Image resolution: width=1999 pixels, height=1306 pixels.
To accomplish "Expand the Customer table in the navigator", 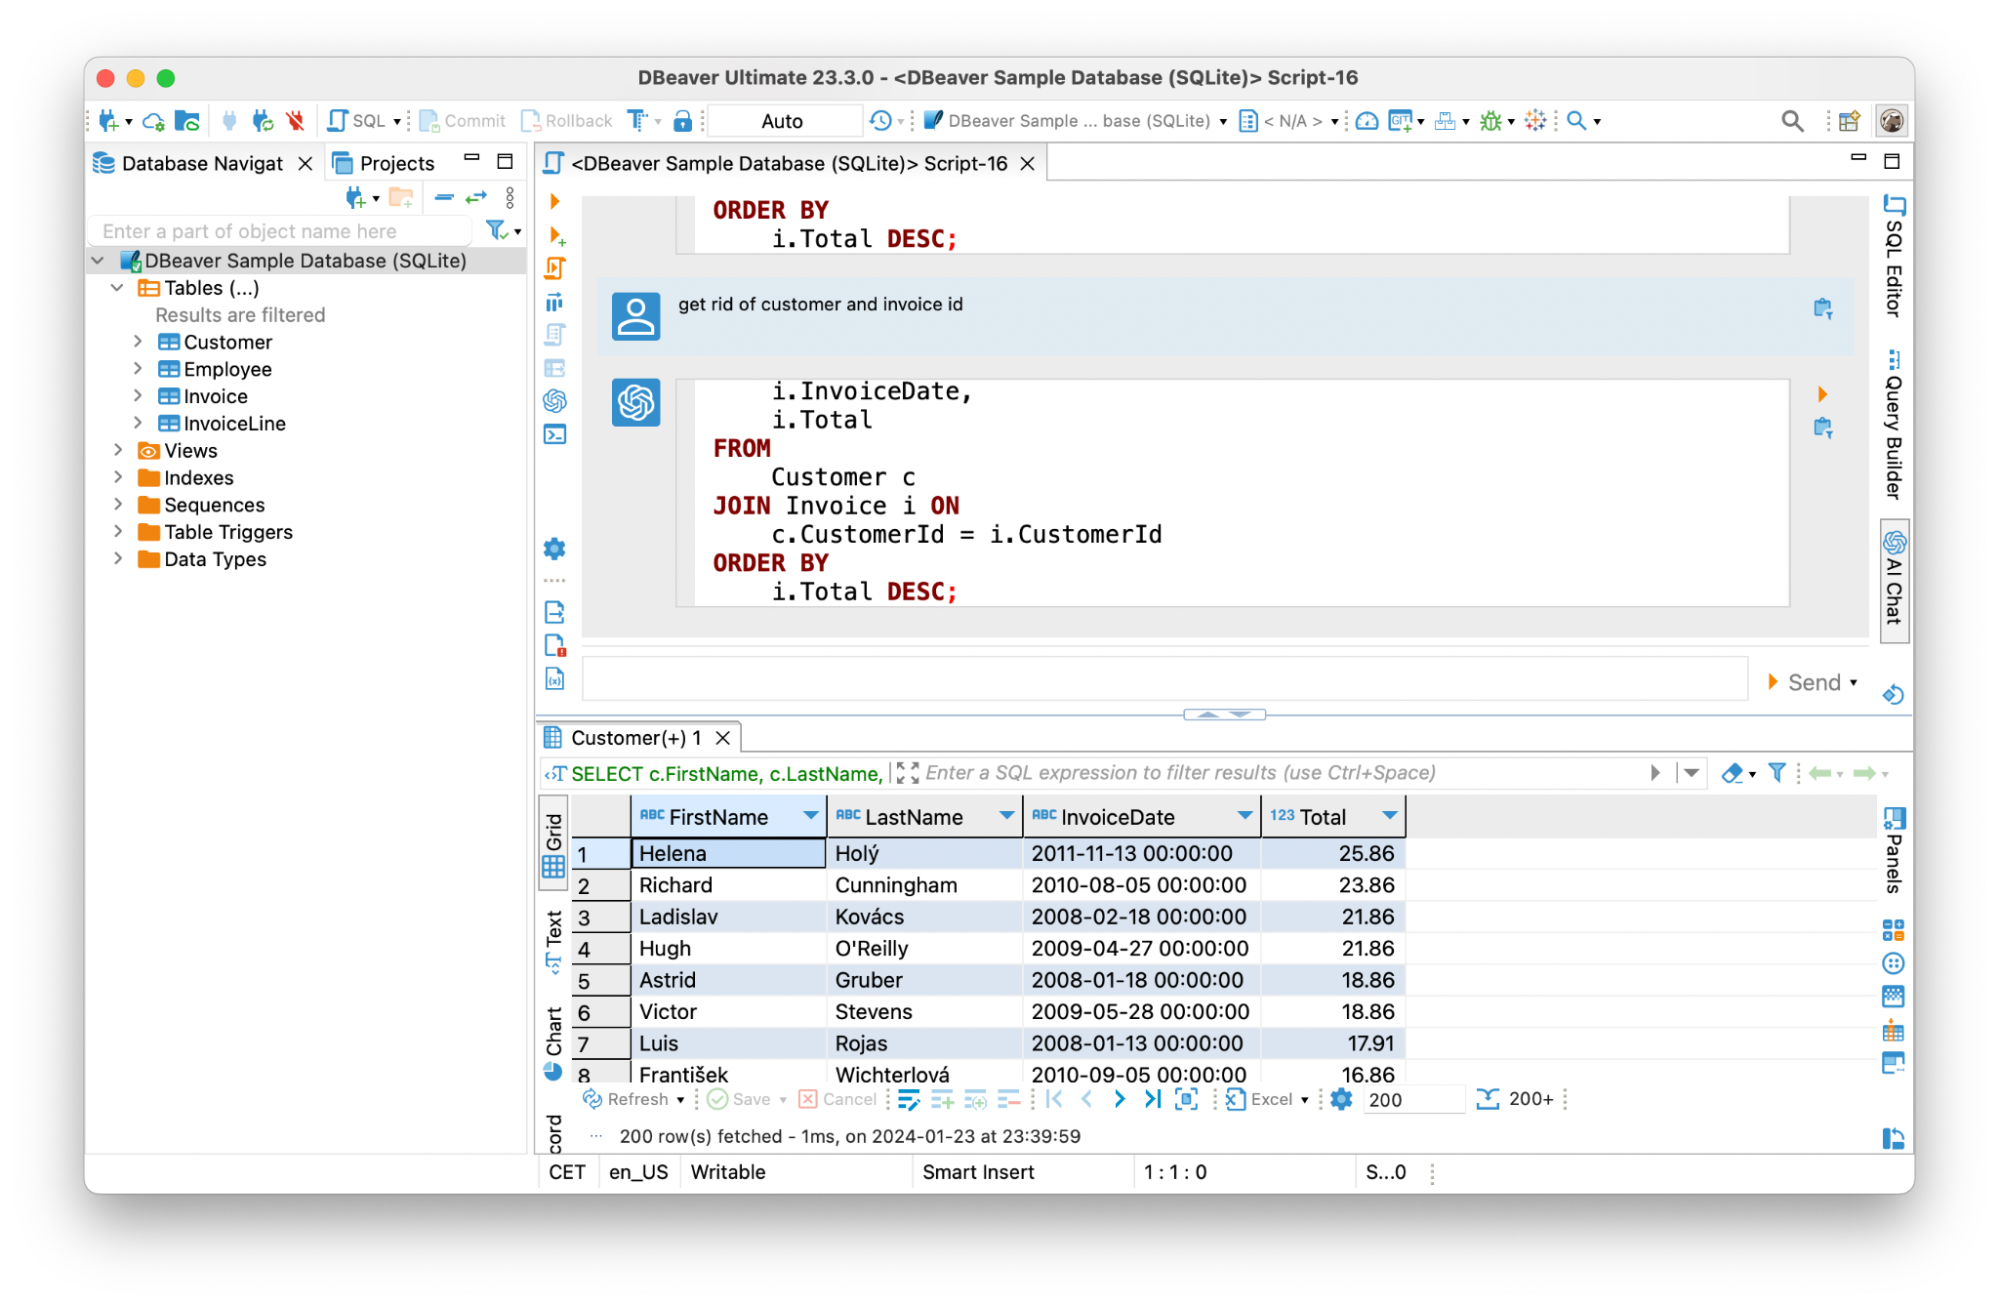I will coord(139,341).
